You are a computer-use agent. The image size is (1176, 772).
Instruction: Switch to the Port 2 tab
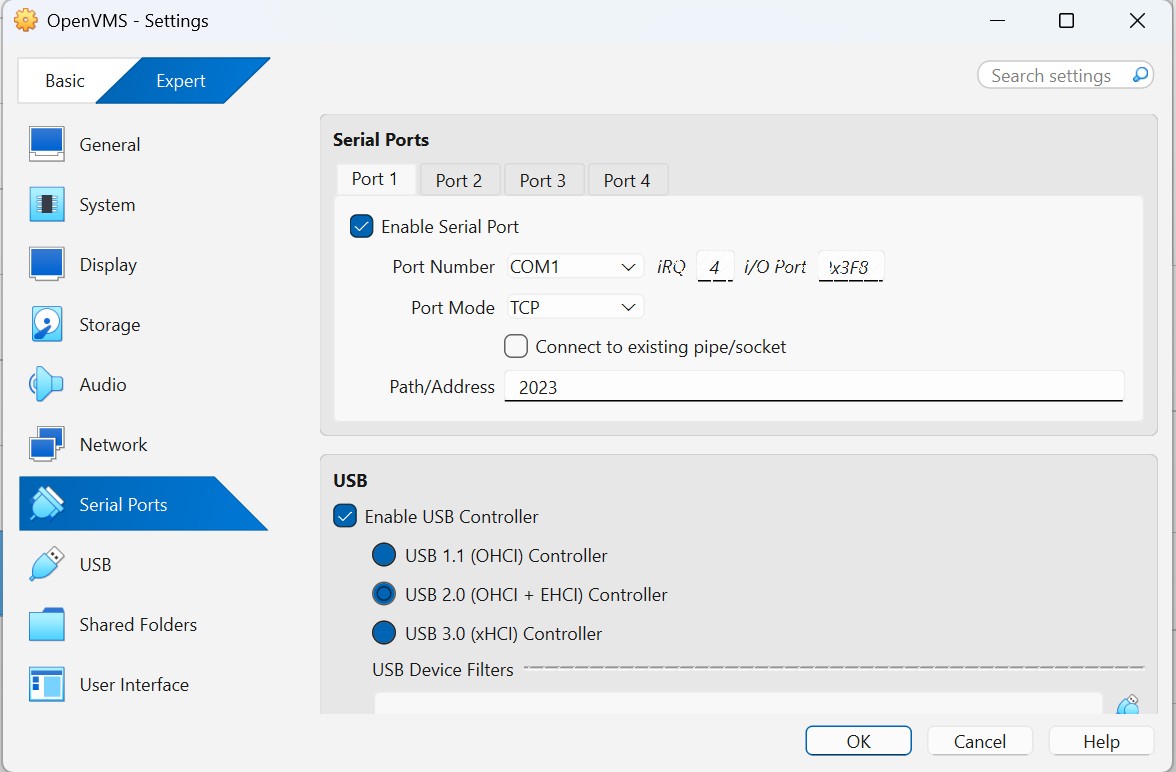pos(459,181)
